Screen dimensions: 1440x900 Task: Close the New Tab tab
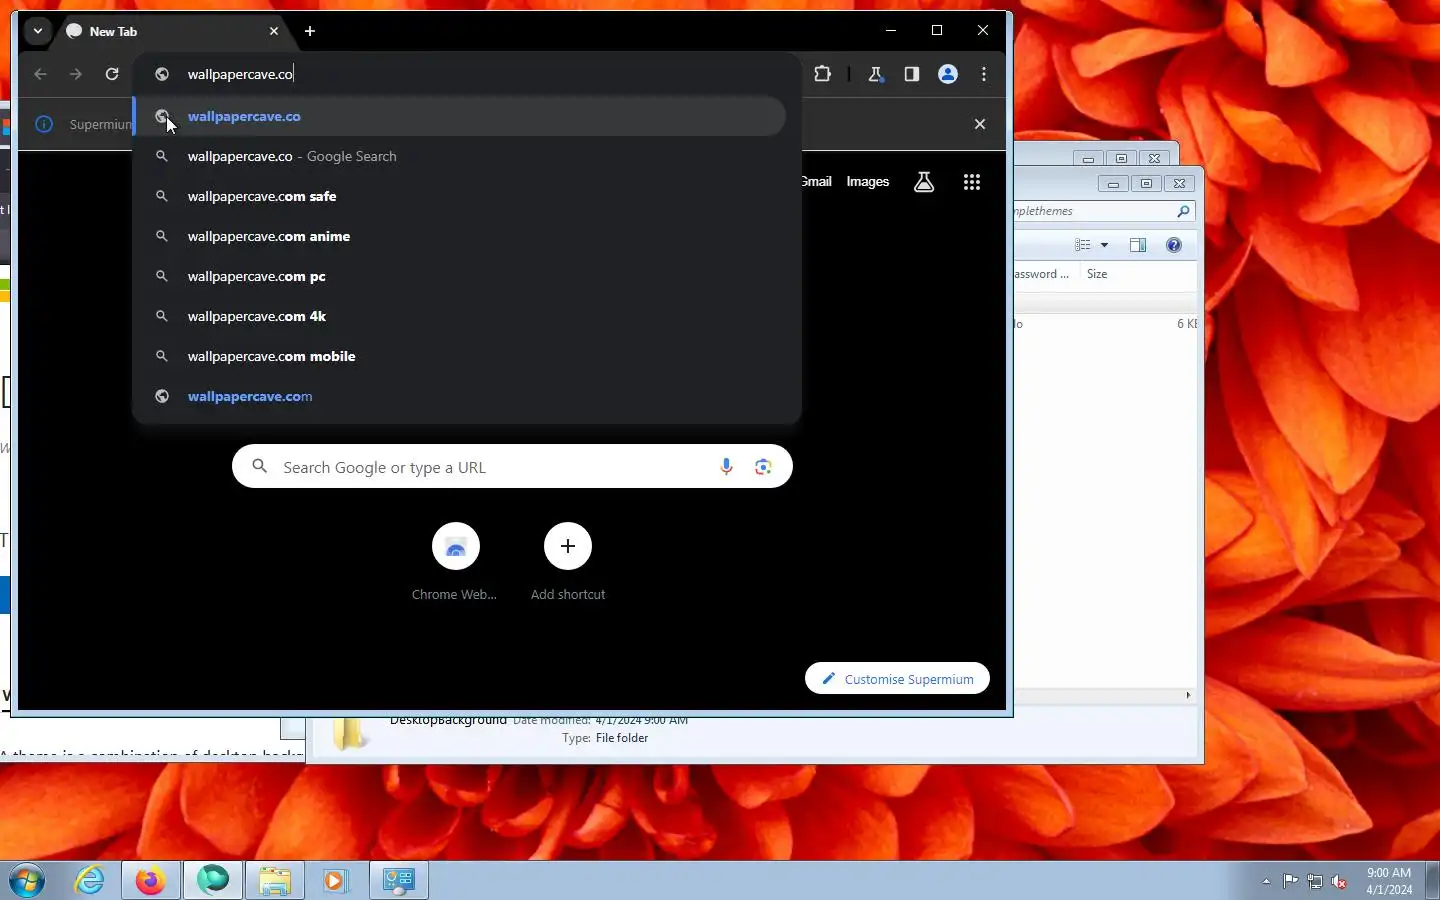[x=274, y=31]
